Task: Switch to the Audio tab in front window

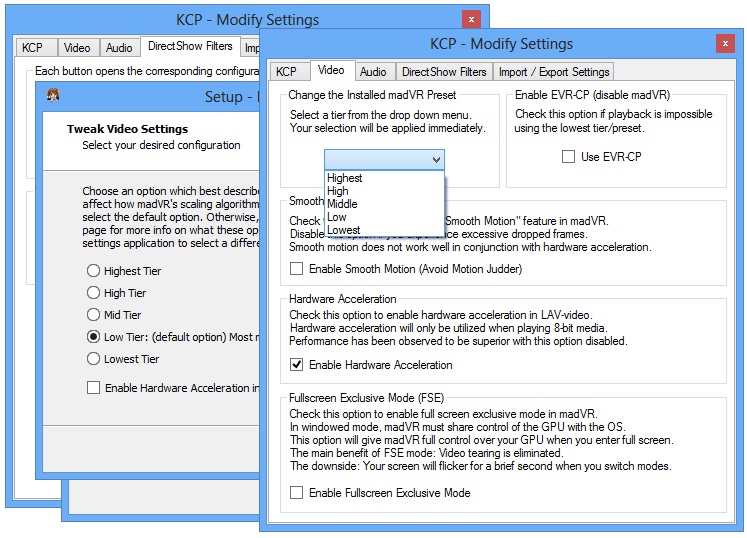Action: 373,72
